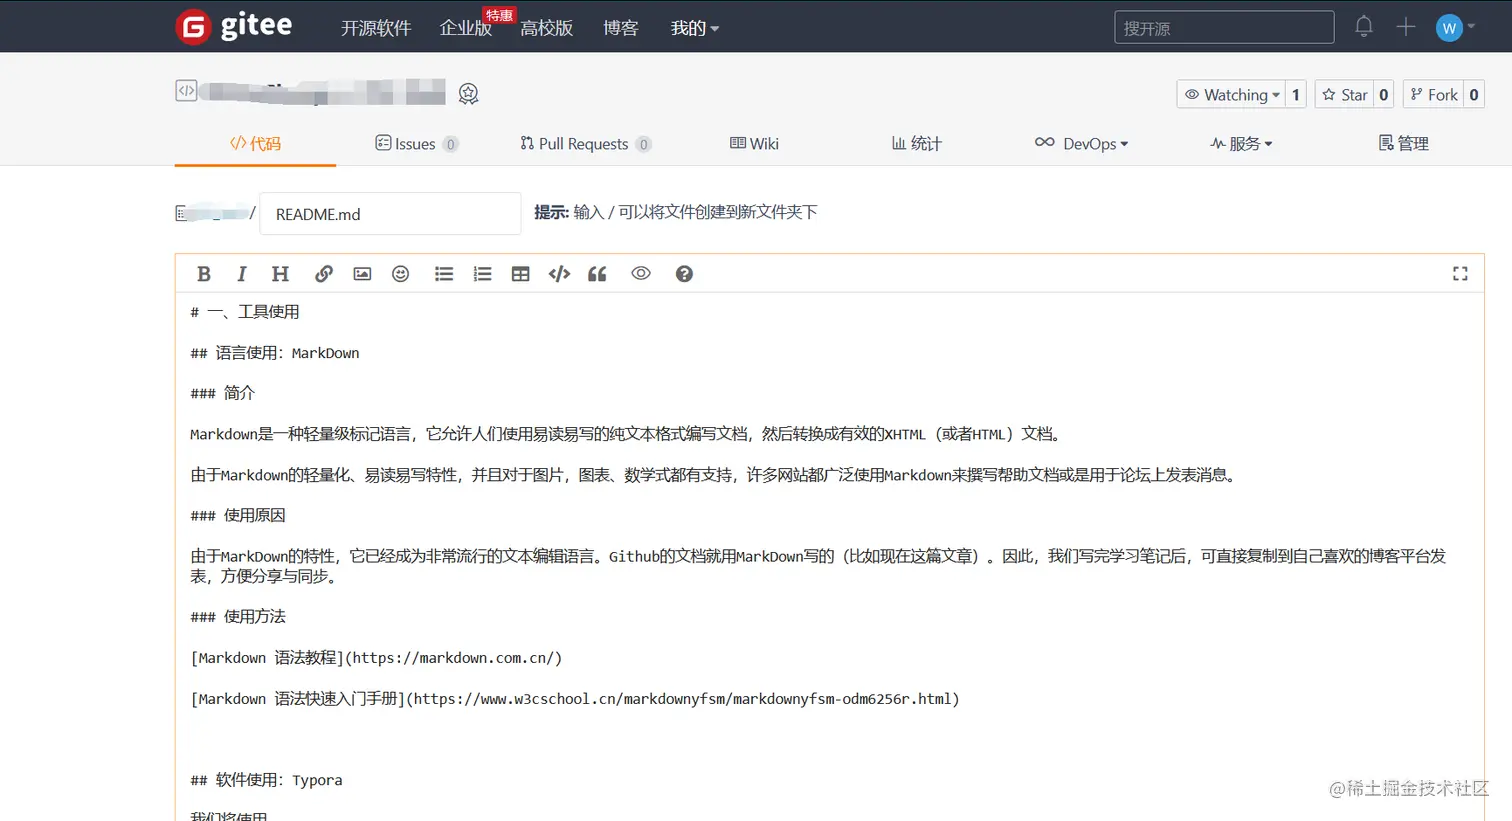Open 开源软件 menu item
Image resolution: width=1512 pixels, height=821 pixels.
pos(376,28)
